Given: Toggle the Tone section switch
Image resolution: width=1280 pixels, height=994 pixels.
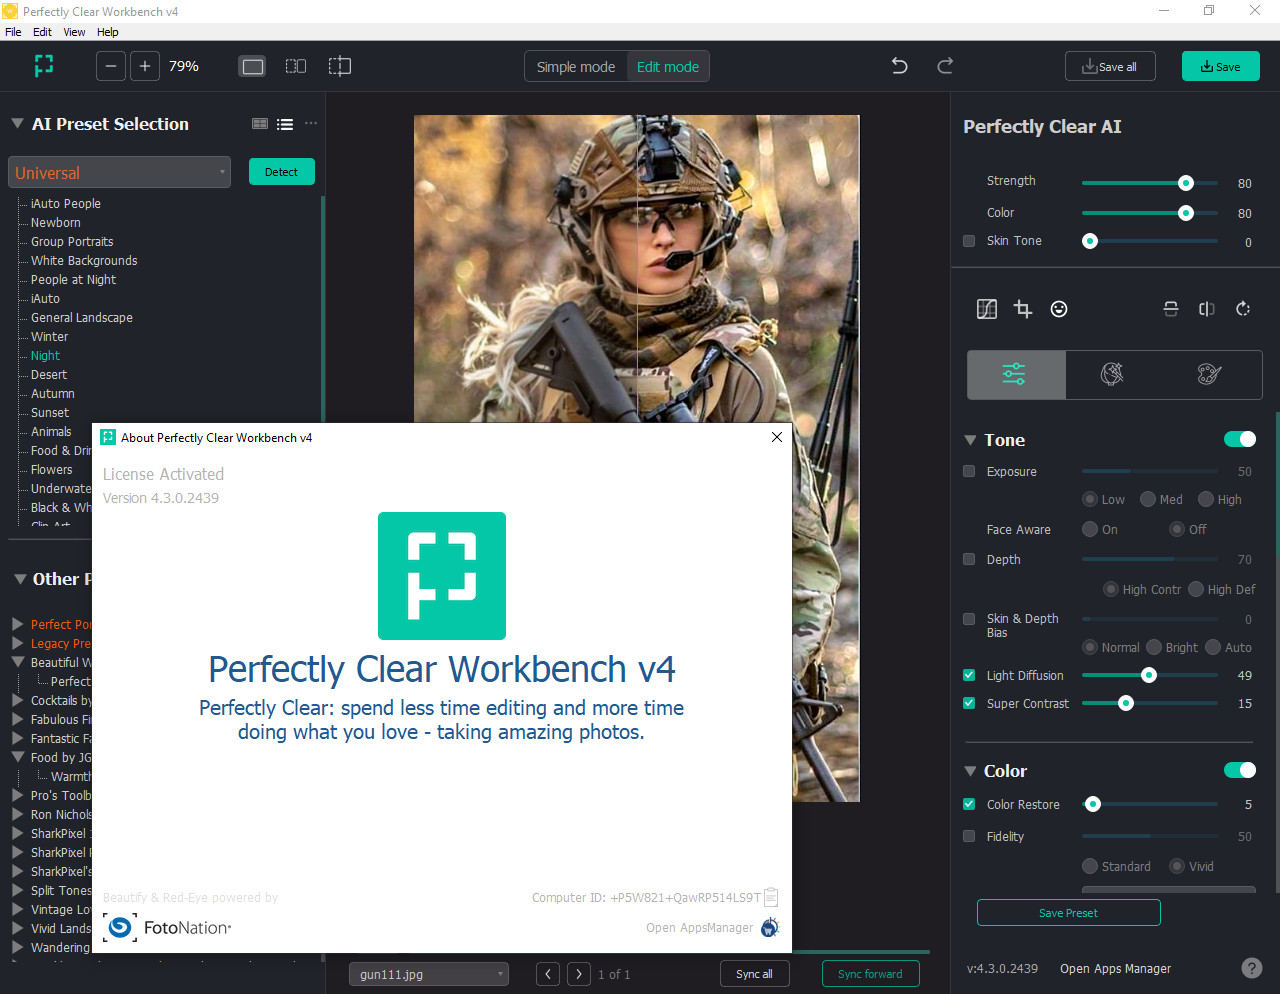Looking at the screenshot, I should pyautogui.click(x=1240, y=439).
